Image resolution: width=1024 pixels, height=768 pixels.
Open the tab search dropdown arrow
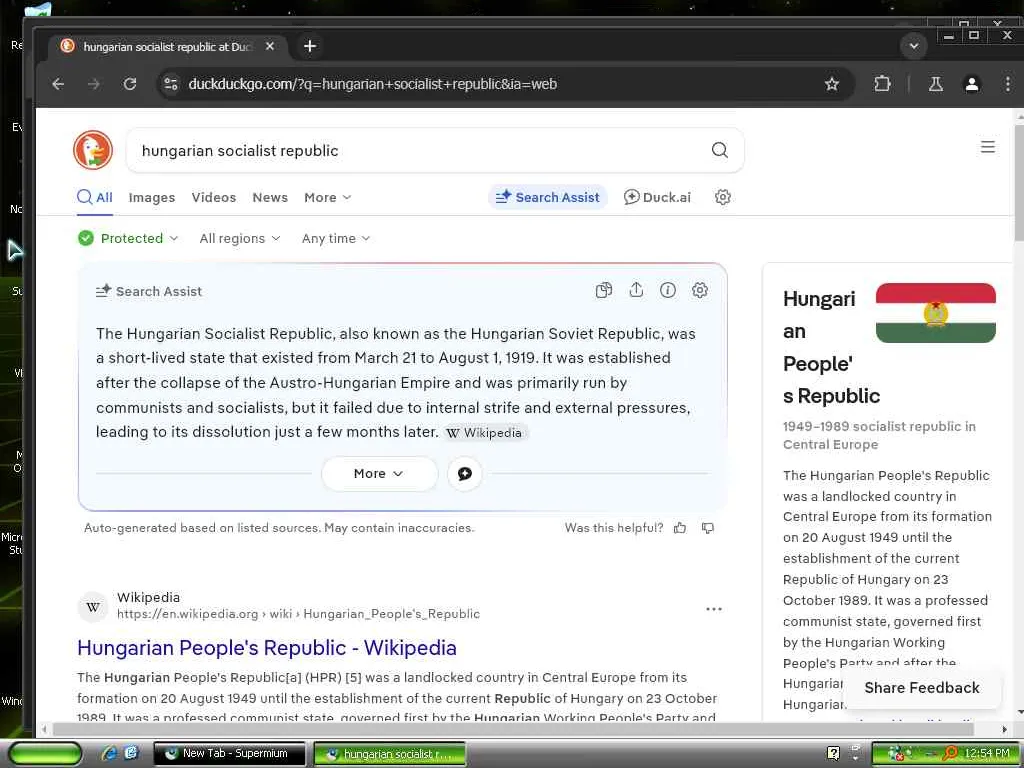[x=914, y=46]
